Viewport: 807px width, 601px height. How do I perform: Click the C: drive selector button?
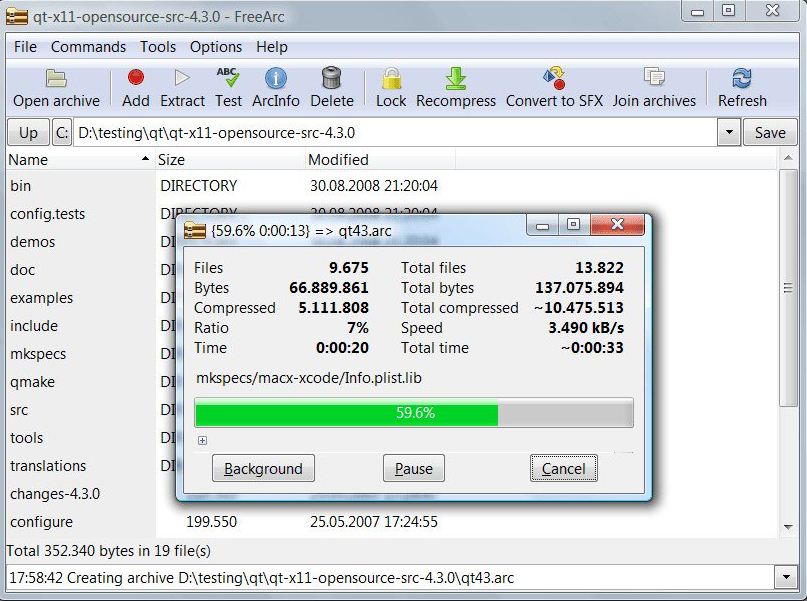point(62,133)
